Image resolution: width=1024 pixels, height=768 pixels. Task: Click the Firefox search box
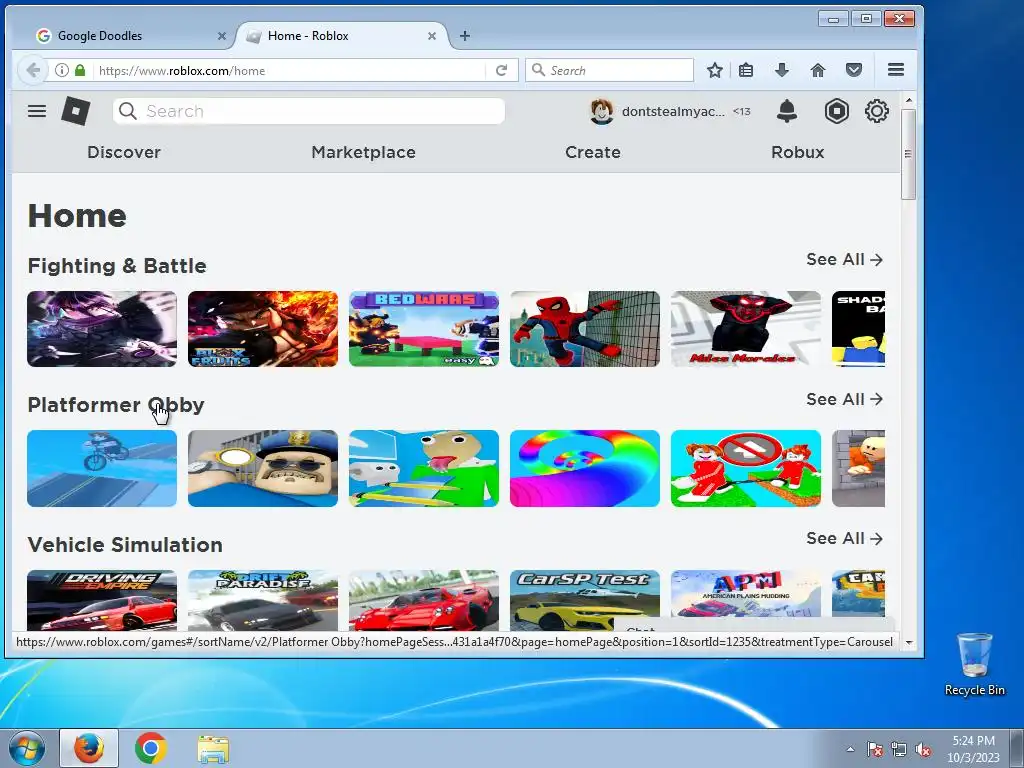[609, 71]
